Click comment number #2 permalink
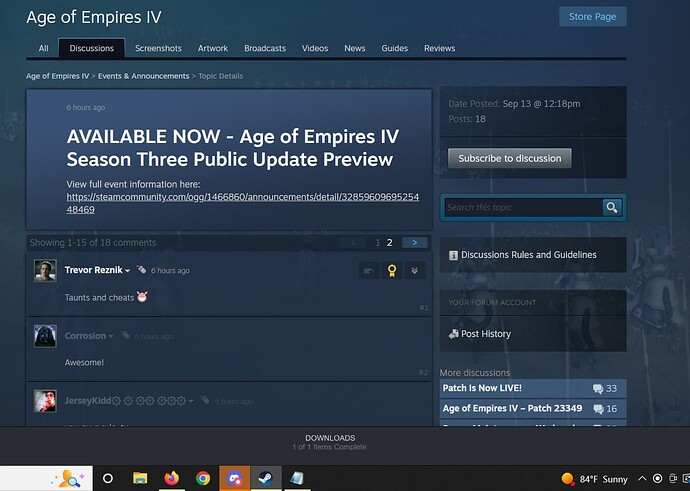This screenshot has width=690, height=491. [x=423, y=373]
